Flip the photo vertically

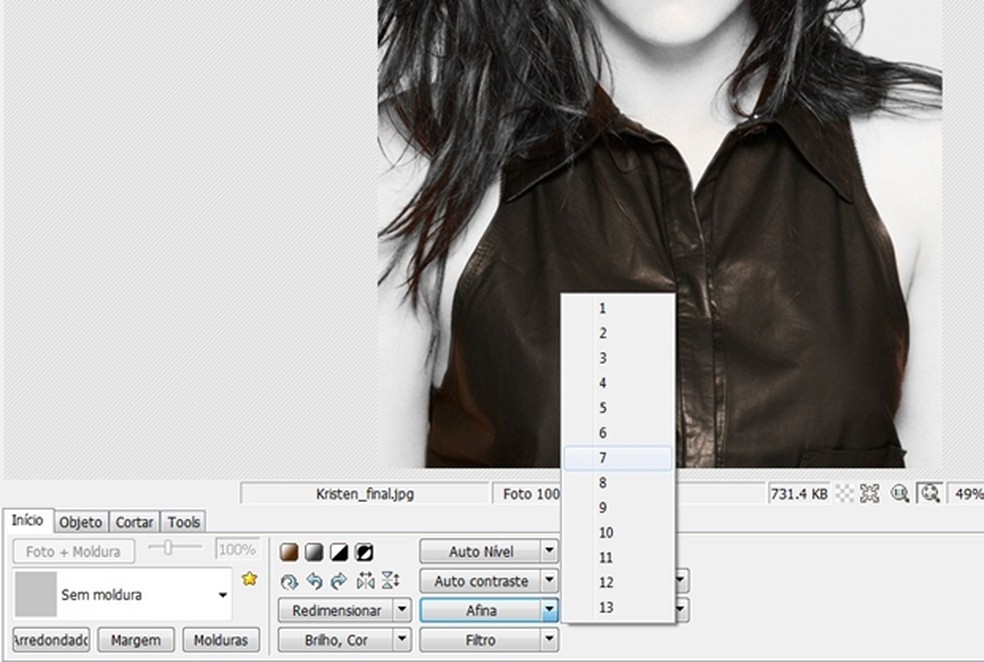(x=390, y=580)
